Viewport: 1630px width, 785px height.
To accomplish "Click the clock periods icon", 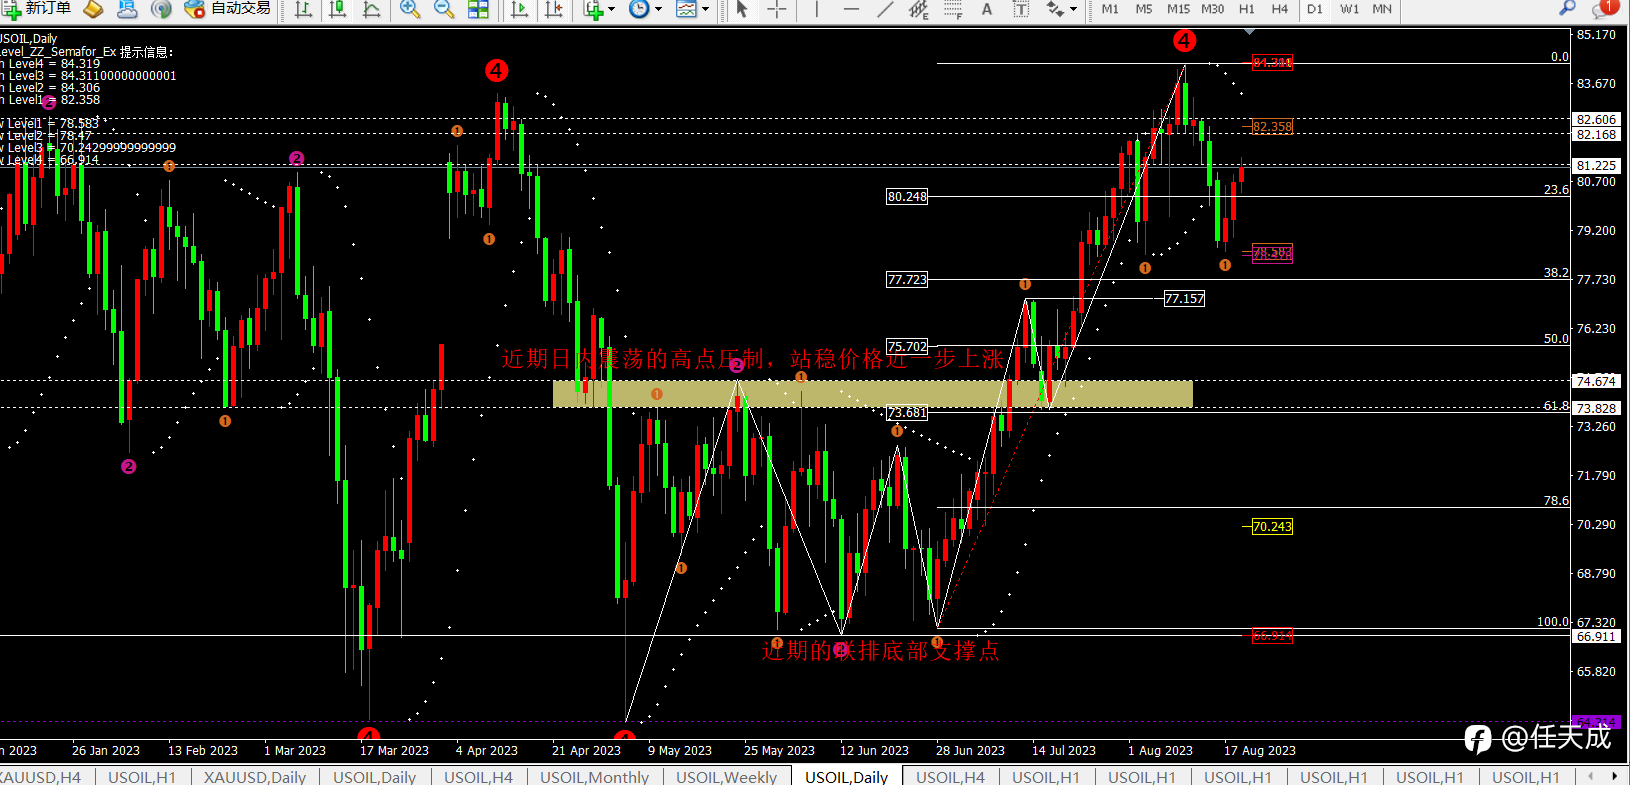I will (x=639, y=9).
